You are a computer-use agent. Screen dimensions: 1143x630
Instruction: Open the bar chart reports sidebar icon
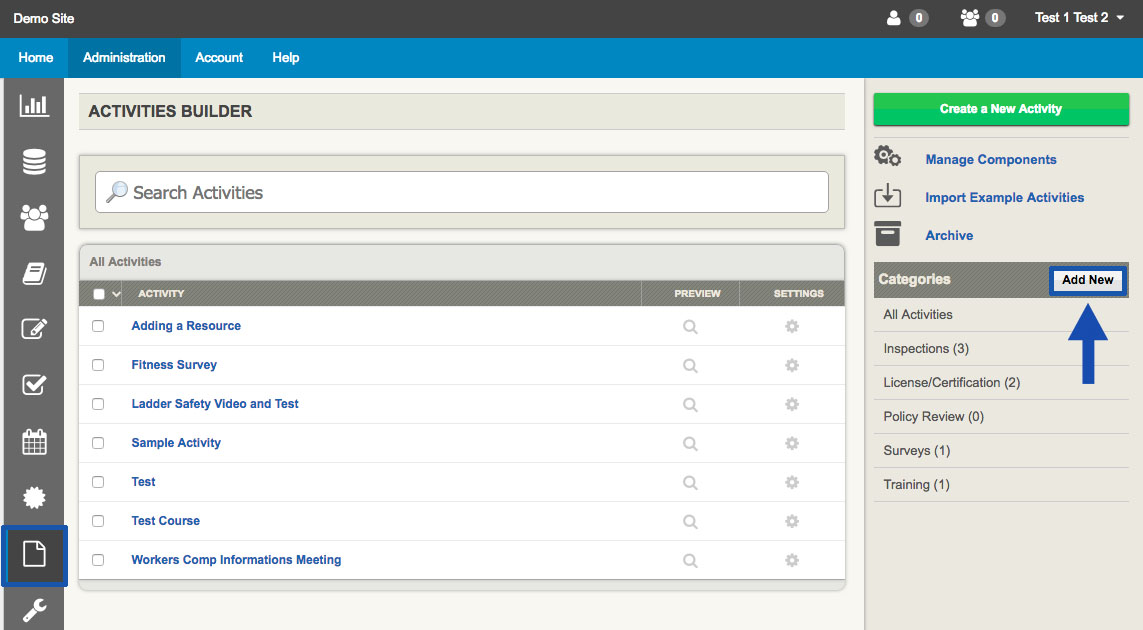(34, 105)
